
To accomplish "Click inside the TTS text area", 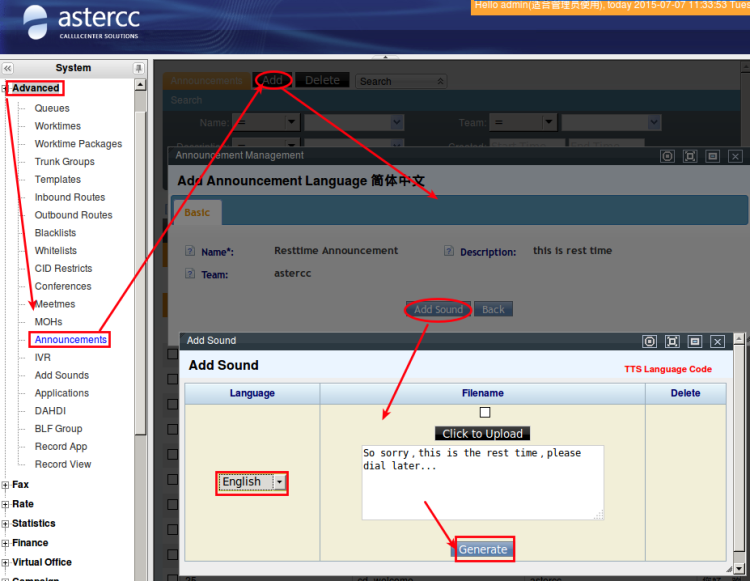I will point(482,485).
